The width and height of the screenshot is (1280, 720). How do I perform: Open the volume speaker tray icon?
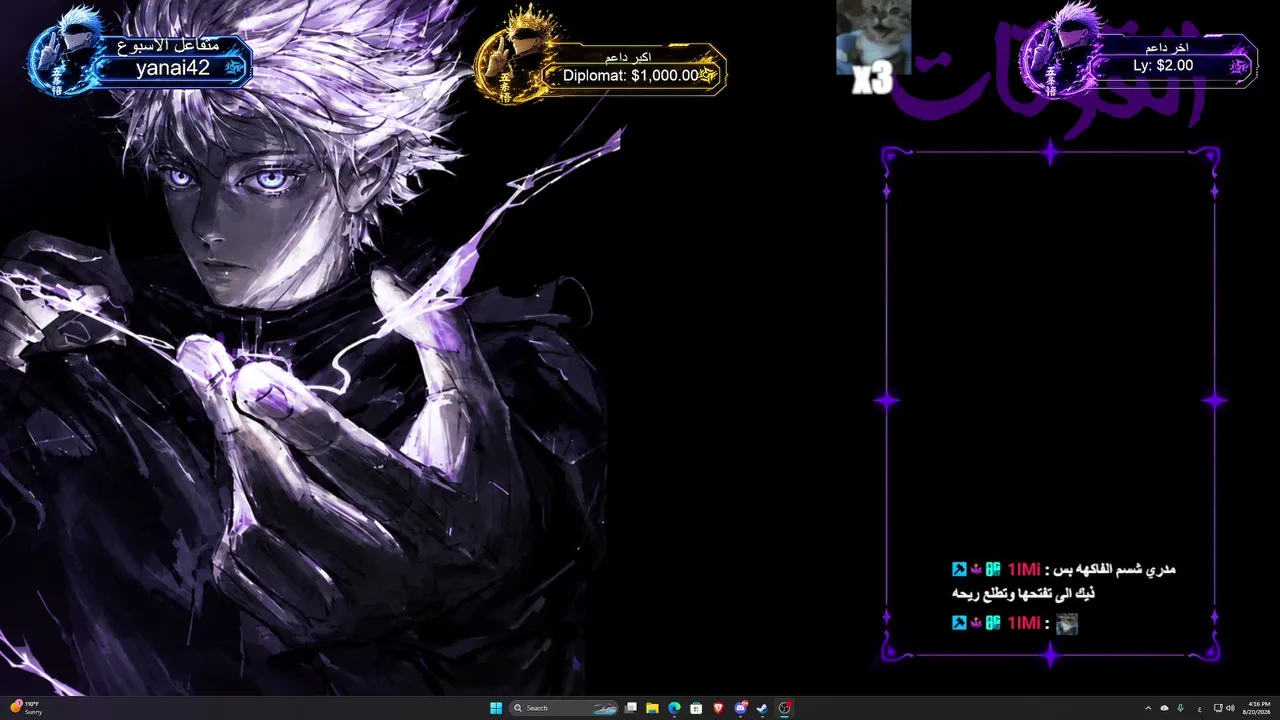click(1230, 708)
